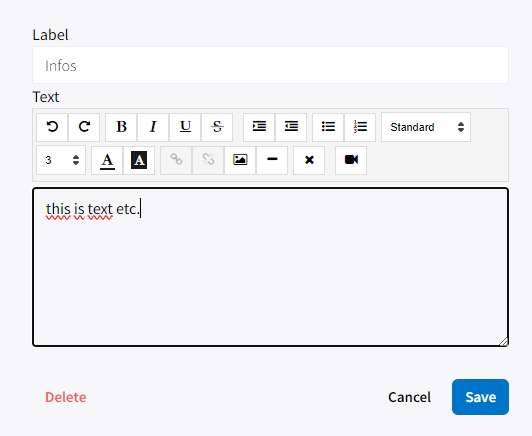Click the redo arrow icon

(84, 127)
